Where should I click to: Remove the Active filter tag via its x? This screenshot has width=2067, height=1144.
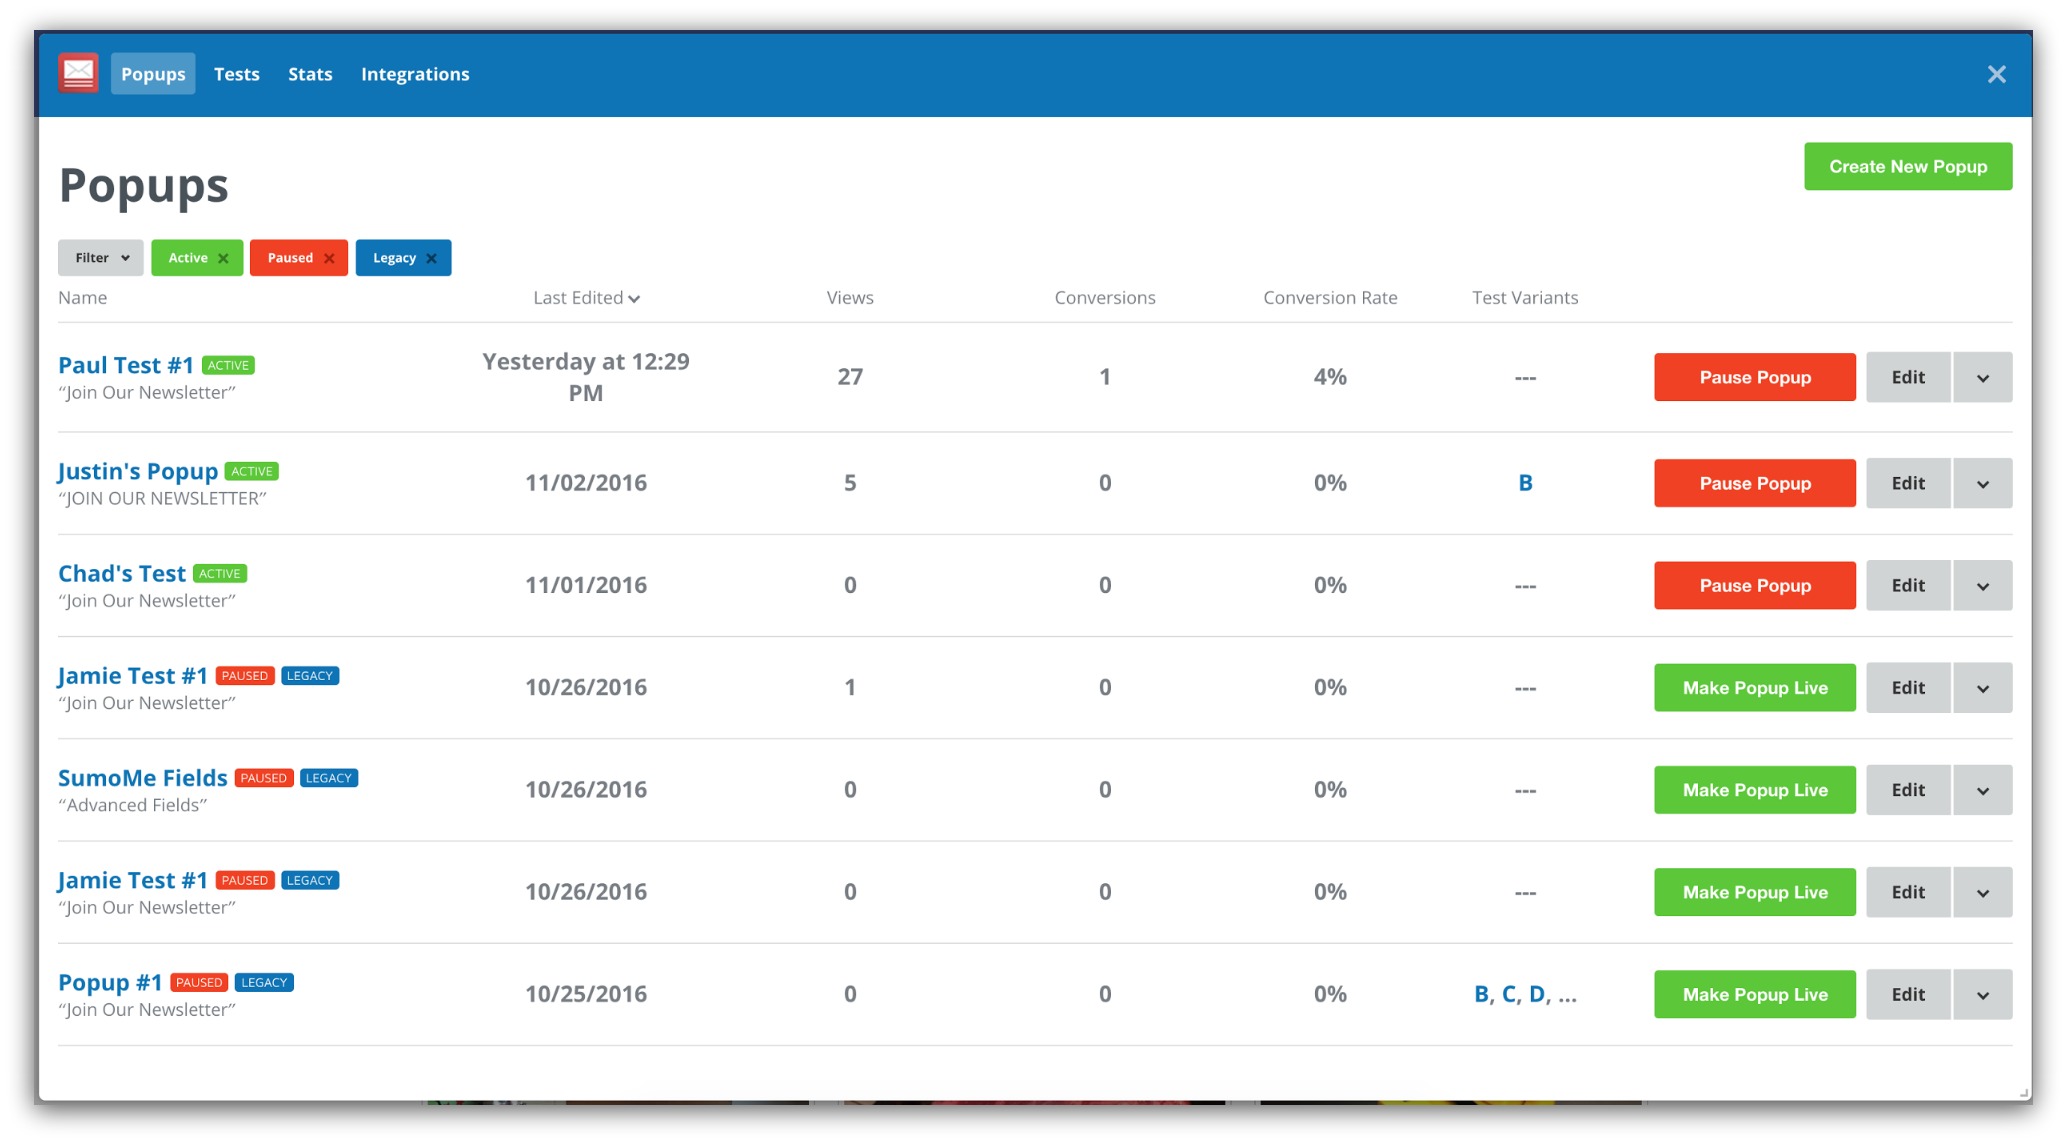224,258
